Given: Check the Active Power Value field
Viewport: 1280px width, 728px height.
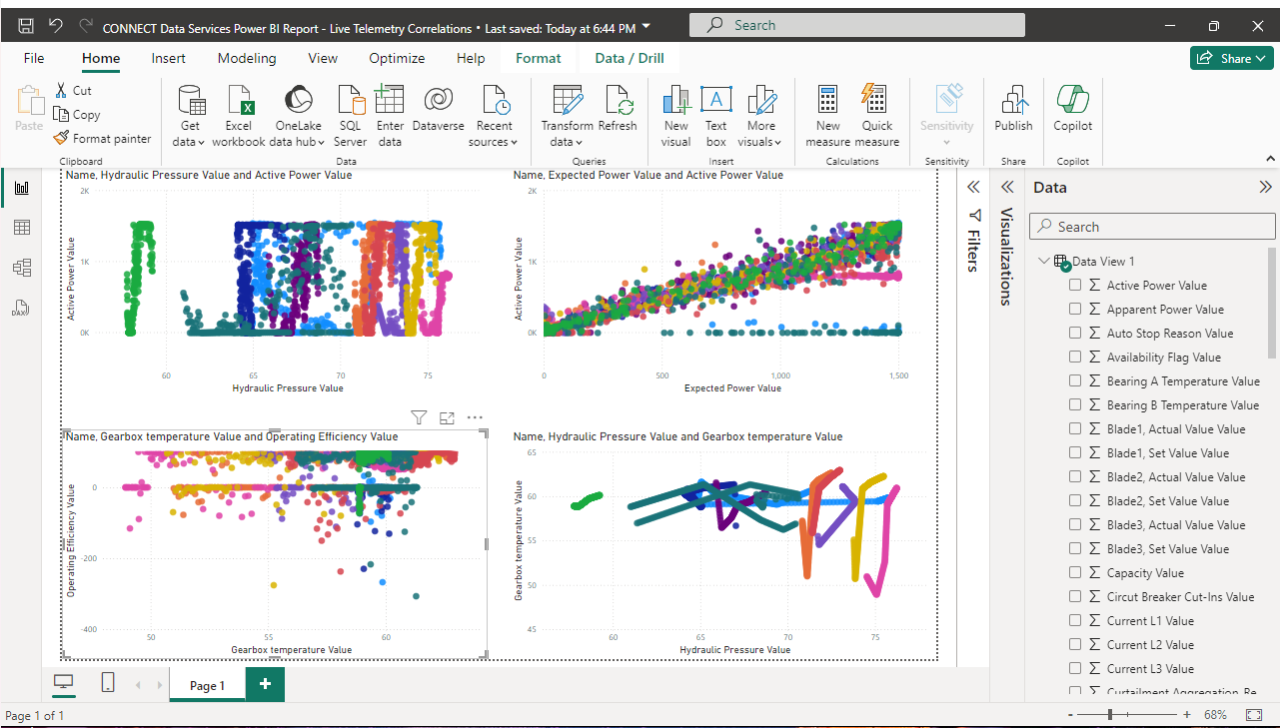Looking at the screenshot, I should pyautogui.click(x=1076, y=285).
